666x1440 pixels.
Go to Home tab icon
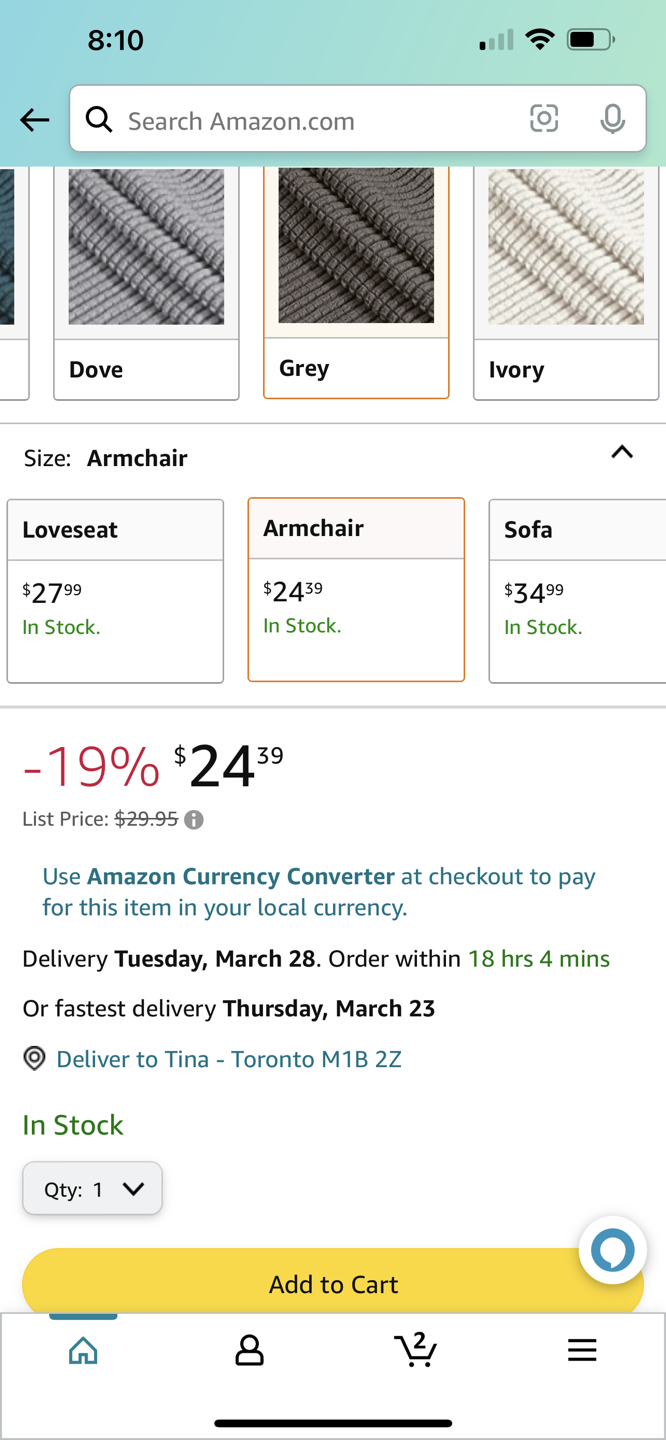(x=83, y=1351)
